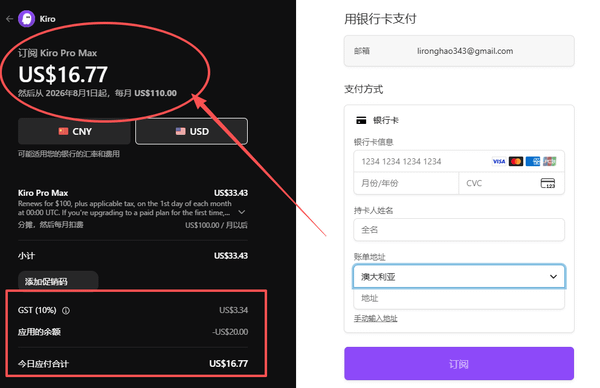This screenshot has height=388, width=600.
Task: Click the Visa card logo
Action: pyautogui.click(x=499, y=161)
